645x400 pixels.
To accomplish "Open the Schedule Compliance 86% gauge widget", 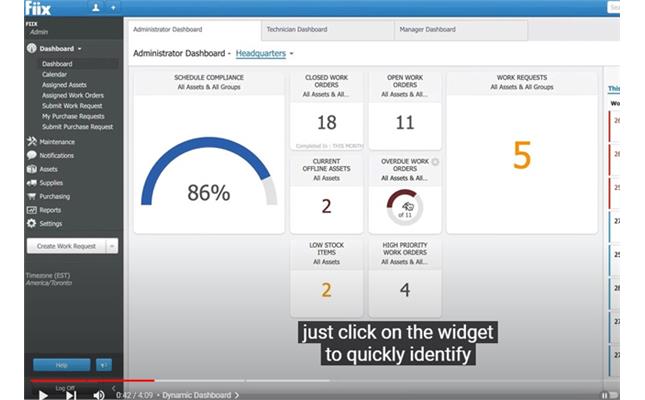I will [x=209, y=152].
